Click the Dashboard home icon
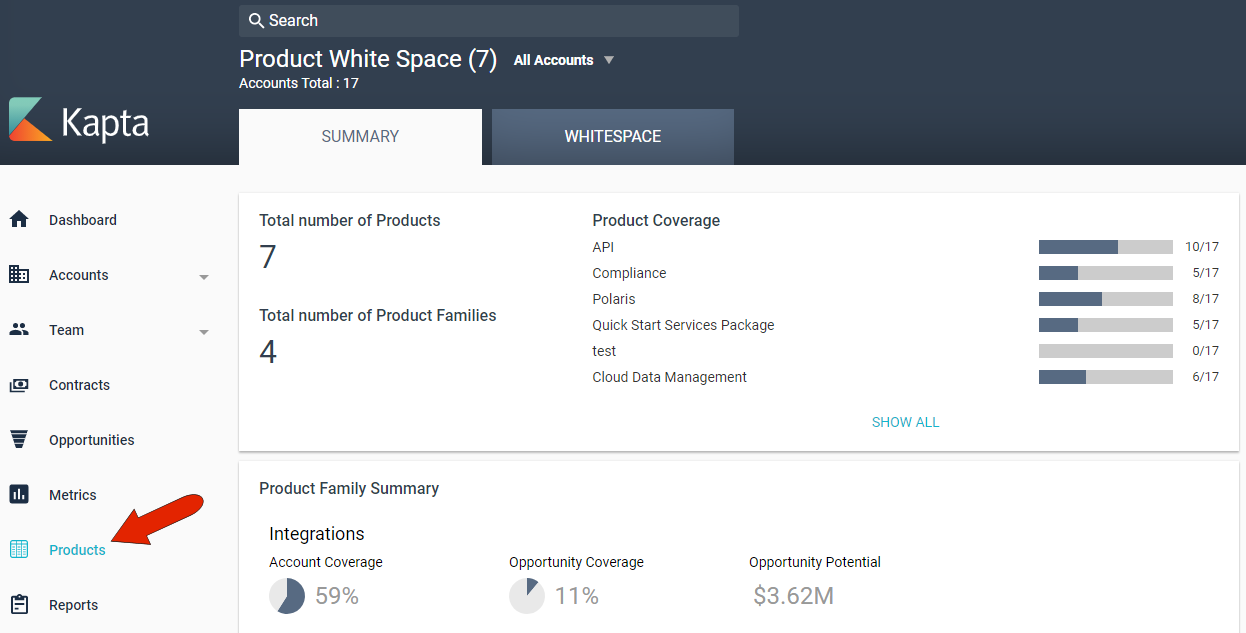 pos(19,220)
